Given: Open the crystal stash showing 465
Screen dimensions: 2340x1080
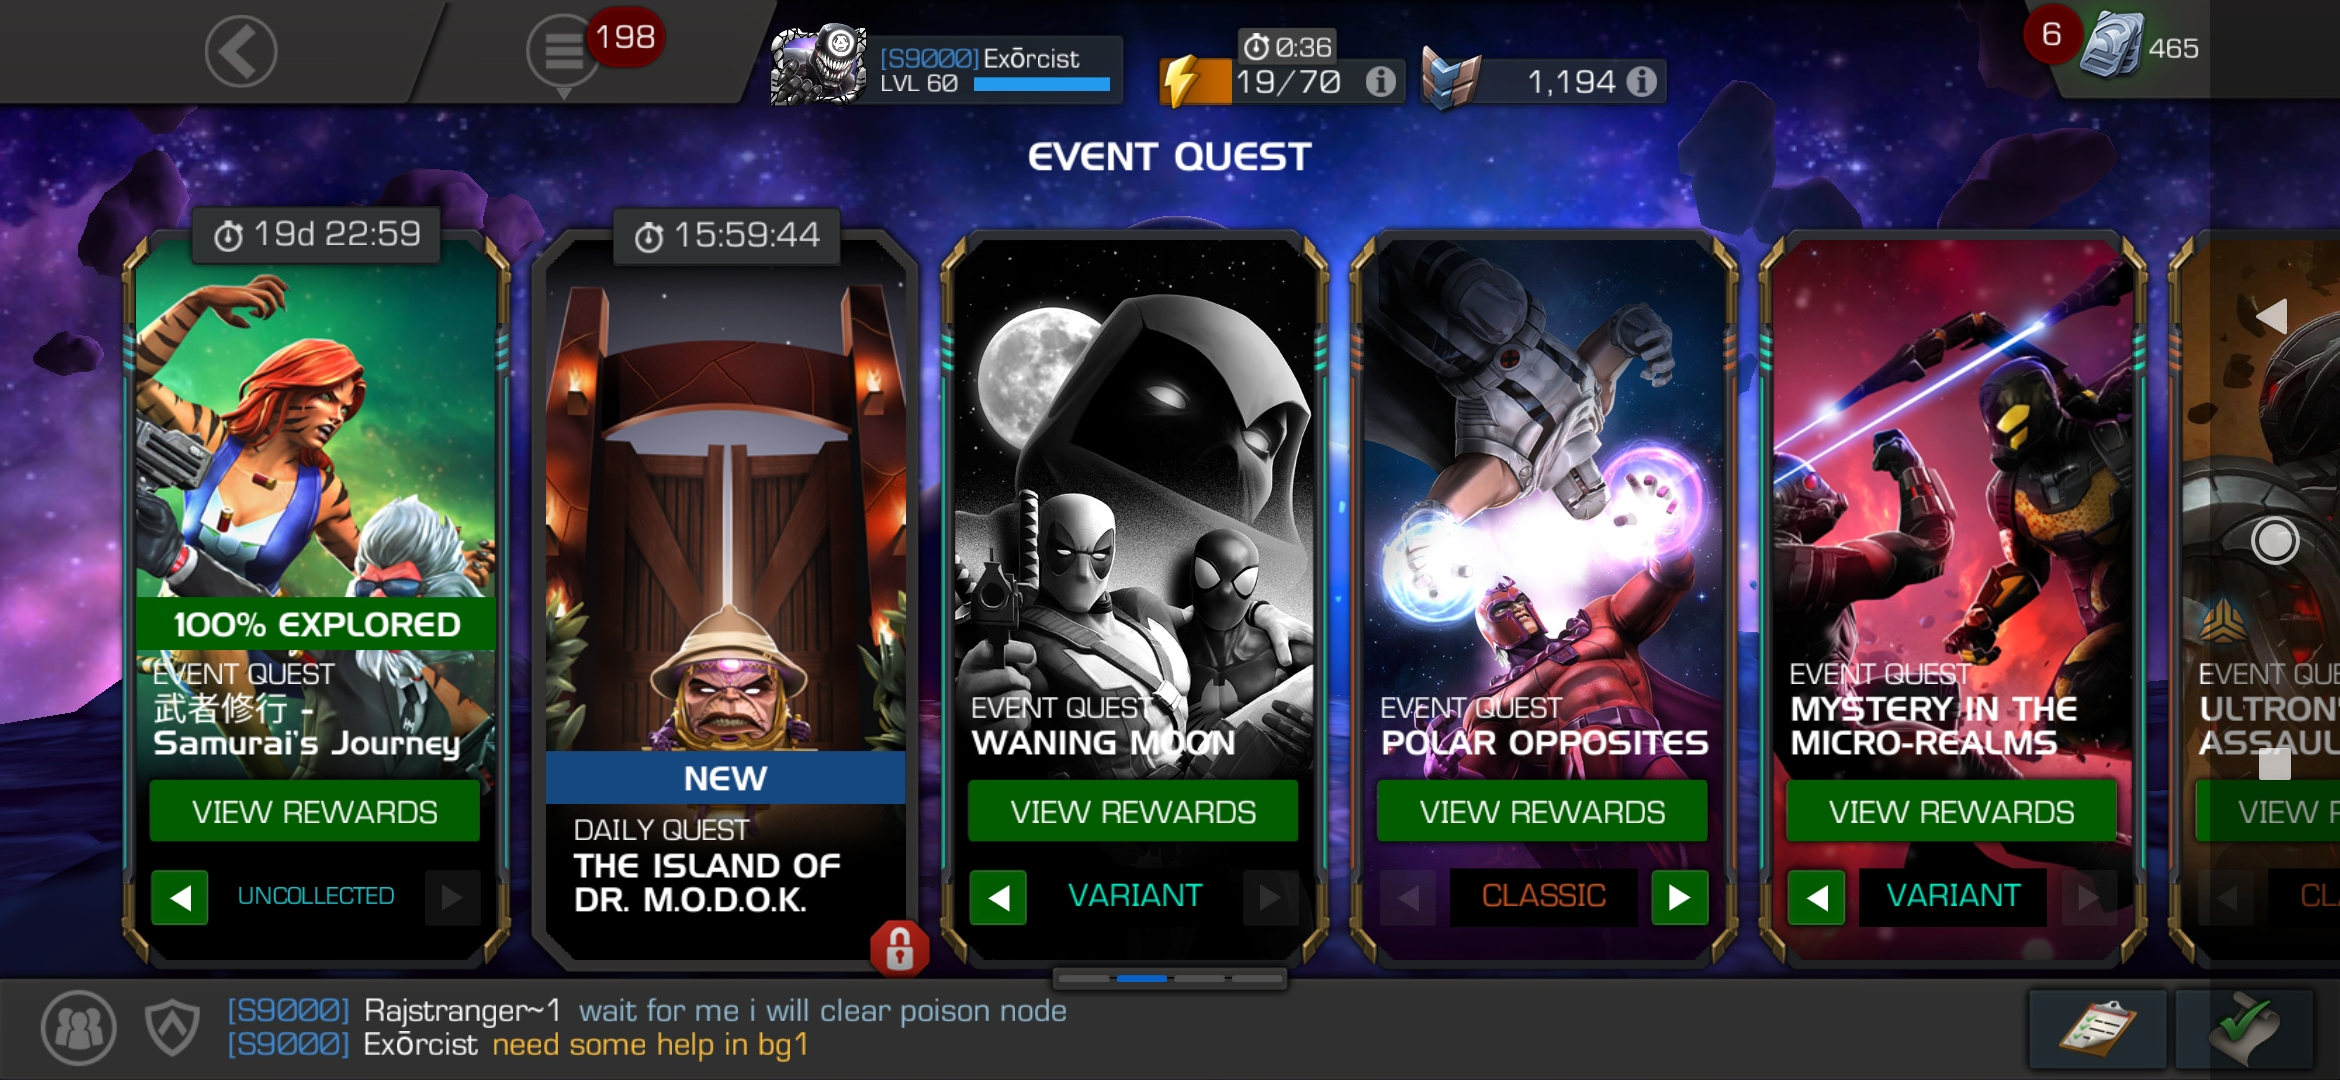Looking at the screenshot, I should pos(2140,46).
